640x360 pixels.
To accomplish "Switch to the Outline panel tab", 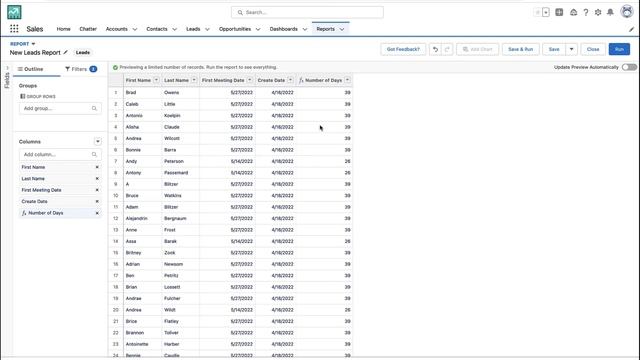I will tap(31, 69).
